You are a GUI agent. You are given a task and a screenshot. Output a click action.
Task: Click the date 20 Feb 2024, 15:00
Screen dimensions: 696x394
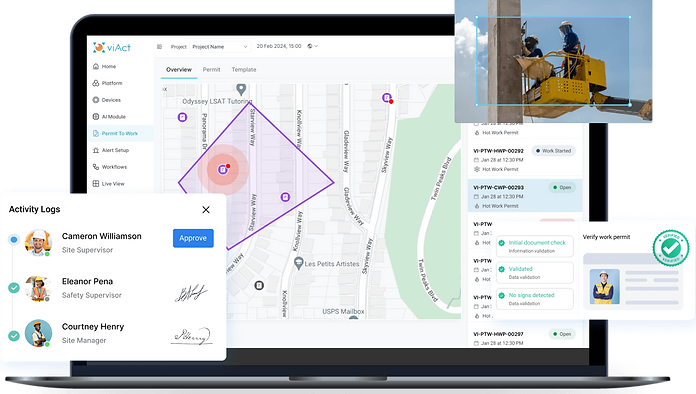(x=279, y=46)
